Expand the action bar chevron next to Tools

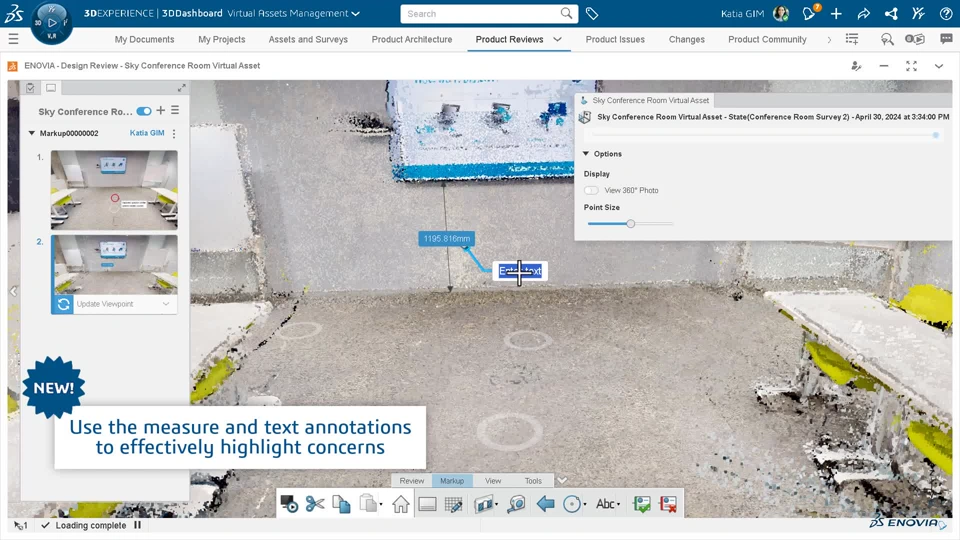(562, 481)
